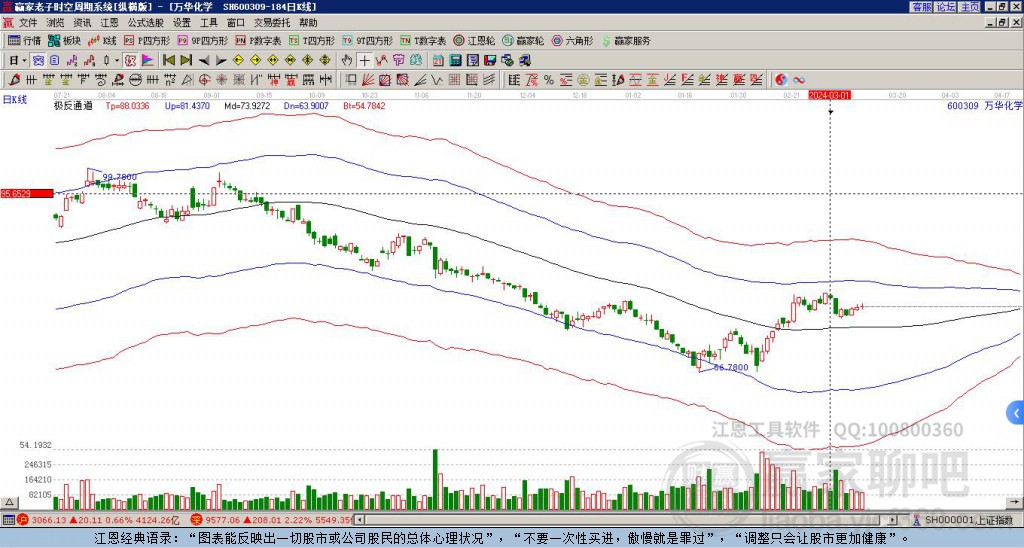Image resolution: width=1024 pixels, height=548 pixels.
Task: Click the yellow left-arrow diamond icon
Action: click(238, 60)
